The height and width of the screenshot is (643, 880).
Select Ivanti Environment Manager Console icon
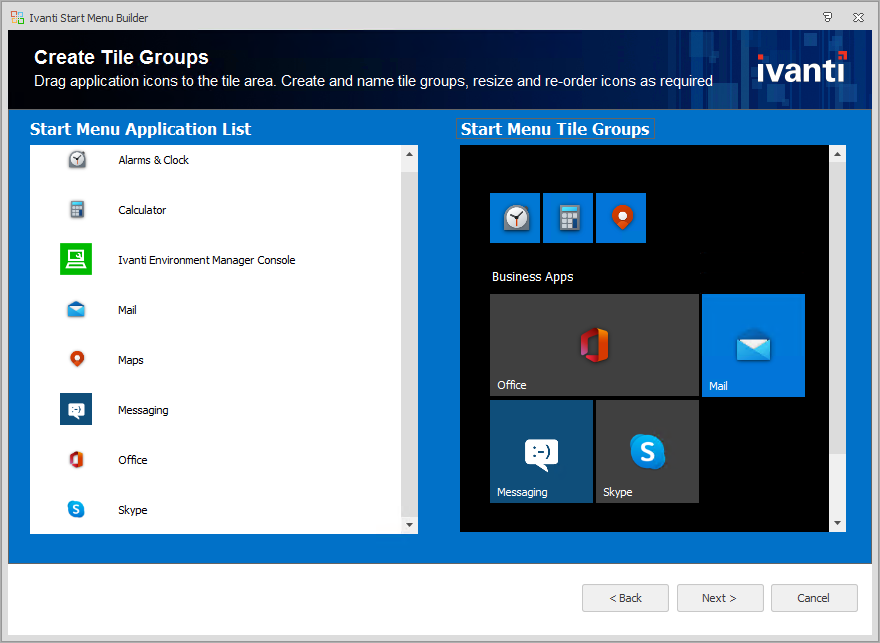[76, 260]
